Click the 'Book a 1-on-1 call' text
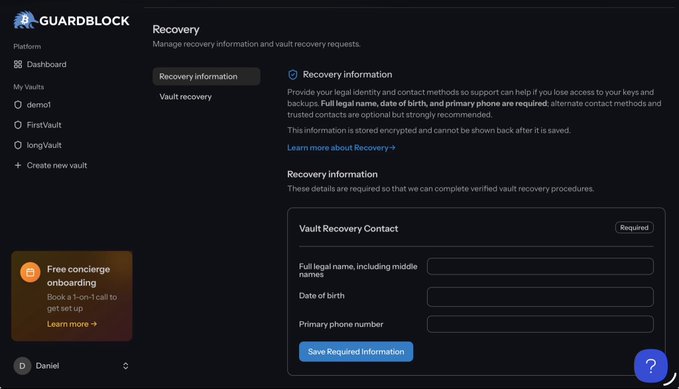This screenshot has width=679, height=389. pyautogui.click(x=82, y=303)
